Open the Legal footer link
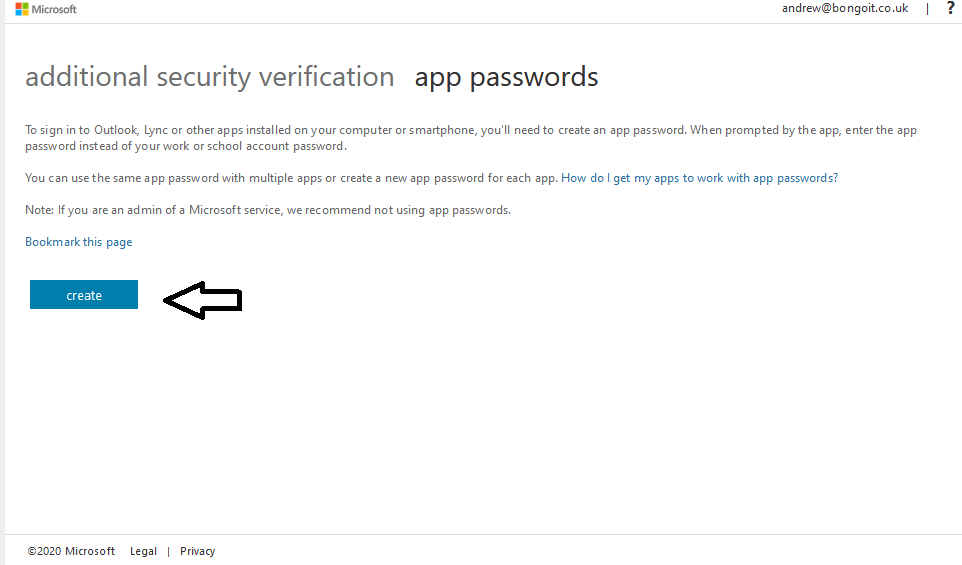This screenshot has width=962, height=565. click(143, 551)
